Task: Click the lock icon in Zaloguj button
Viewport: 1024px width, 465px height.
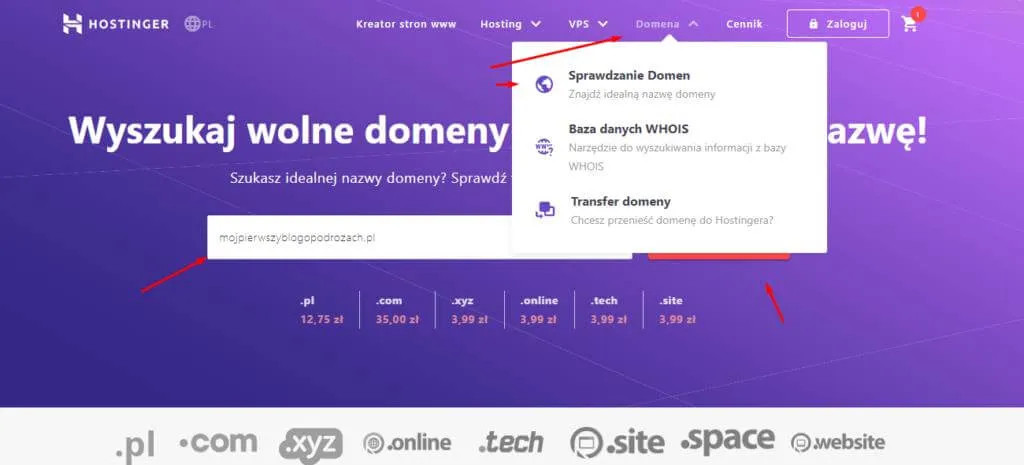Action: (x=813, y=24)
